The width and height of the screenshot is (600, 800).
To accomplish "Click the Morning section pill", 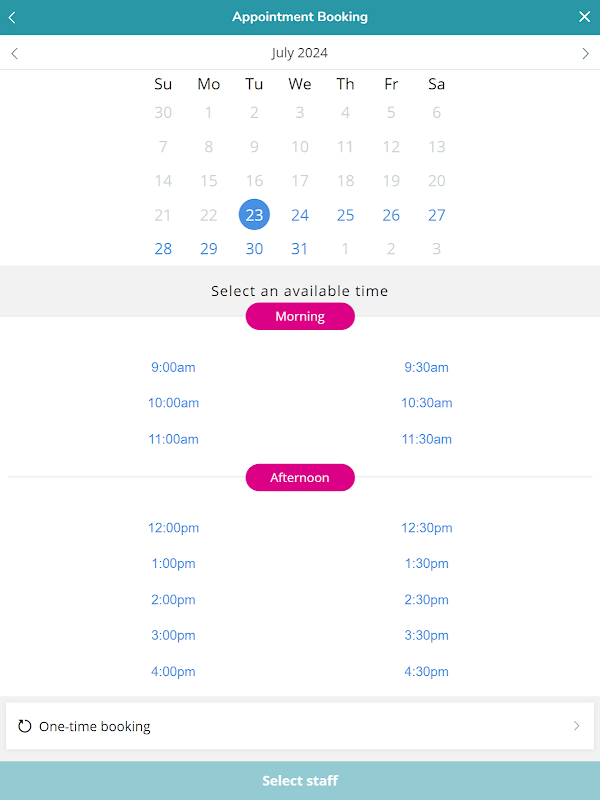I will click(300, 316).
